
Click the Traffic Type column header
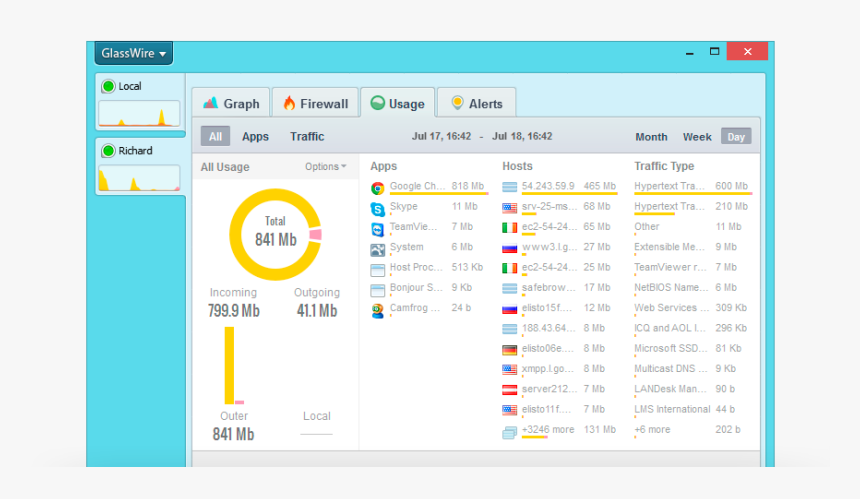pyautogui.click(x=664, y=166)
